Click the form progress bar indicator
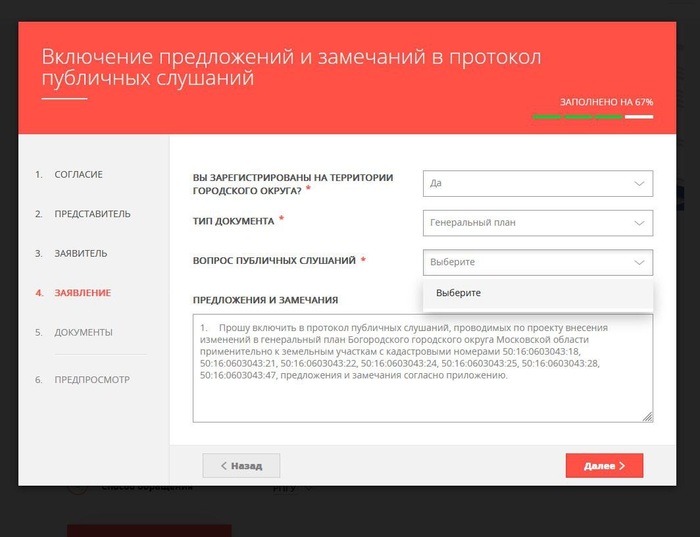The width and height of the screenshot is (700, 537). (592, 117)
